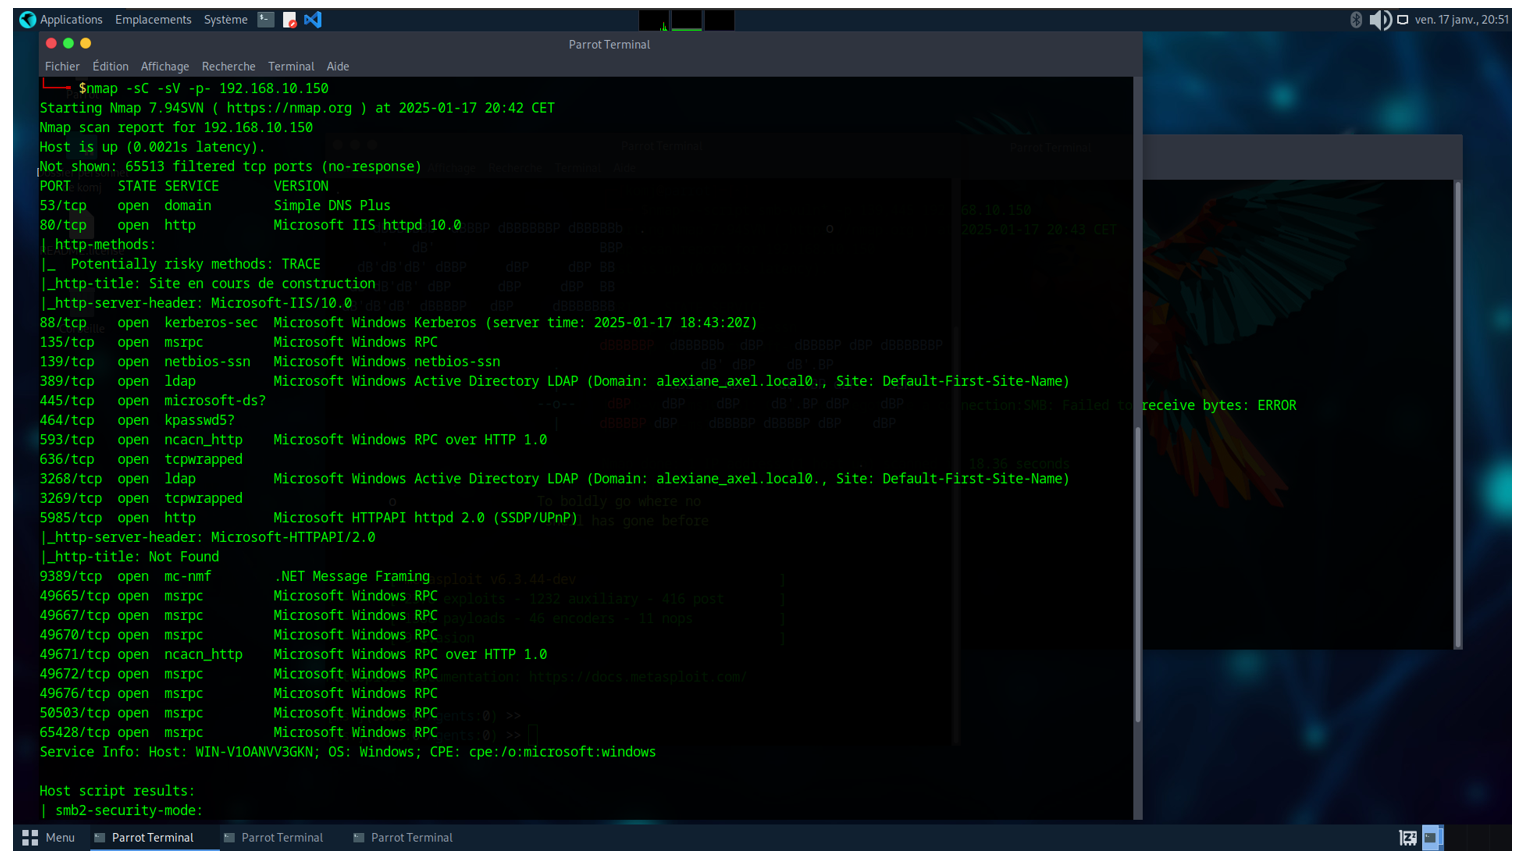Click the display indicator icon beside the clock
1523x865 pixels.
pos(1402,19)
